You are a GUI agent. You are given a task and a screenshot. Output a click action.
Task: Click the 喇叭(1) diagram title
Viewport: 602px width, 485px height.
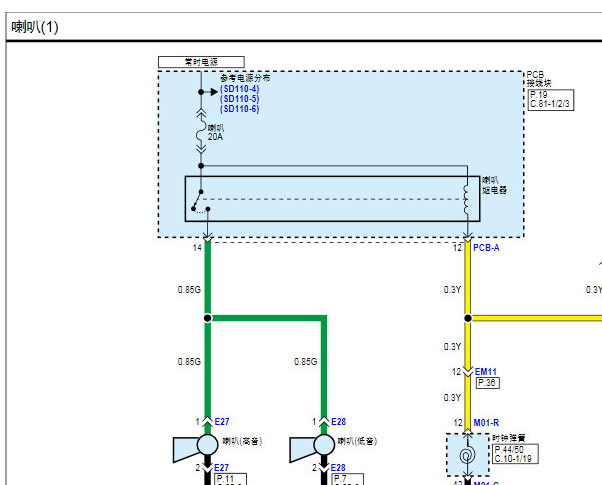[35, 27]
